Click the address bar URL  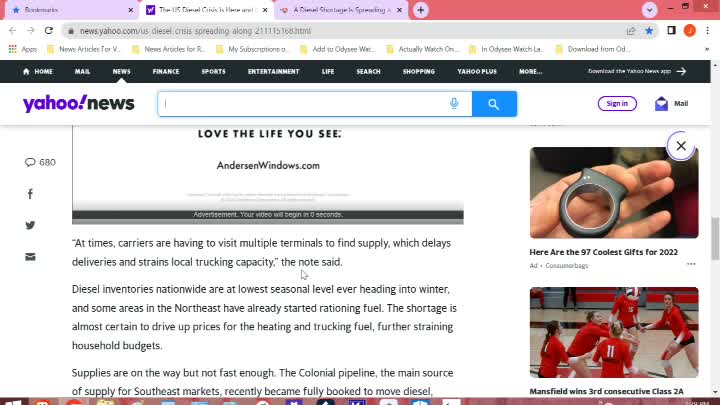(x=195, y=31)
